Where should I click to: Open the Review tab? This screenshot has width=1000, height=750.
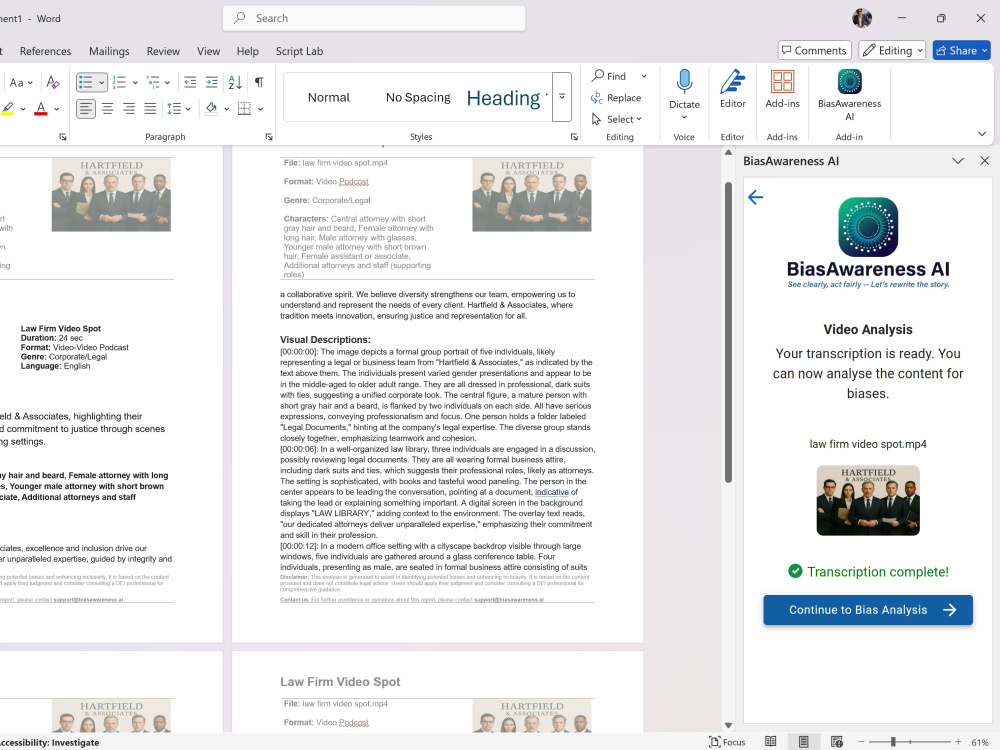(163, 51)
